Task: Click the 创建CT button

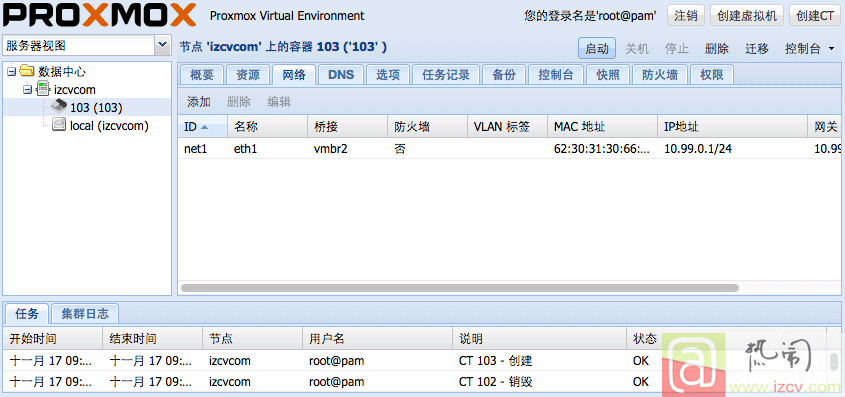Action: tap(815, 16)
